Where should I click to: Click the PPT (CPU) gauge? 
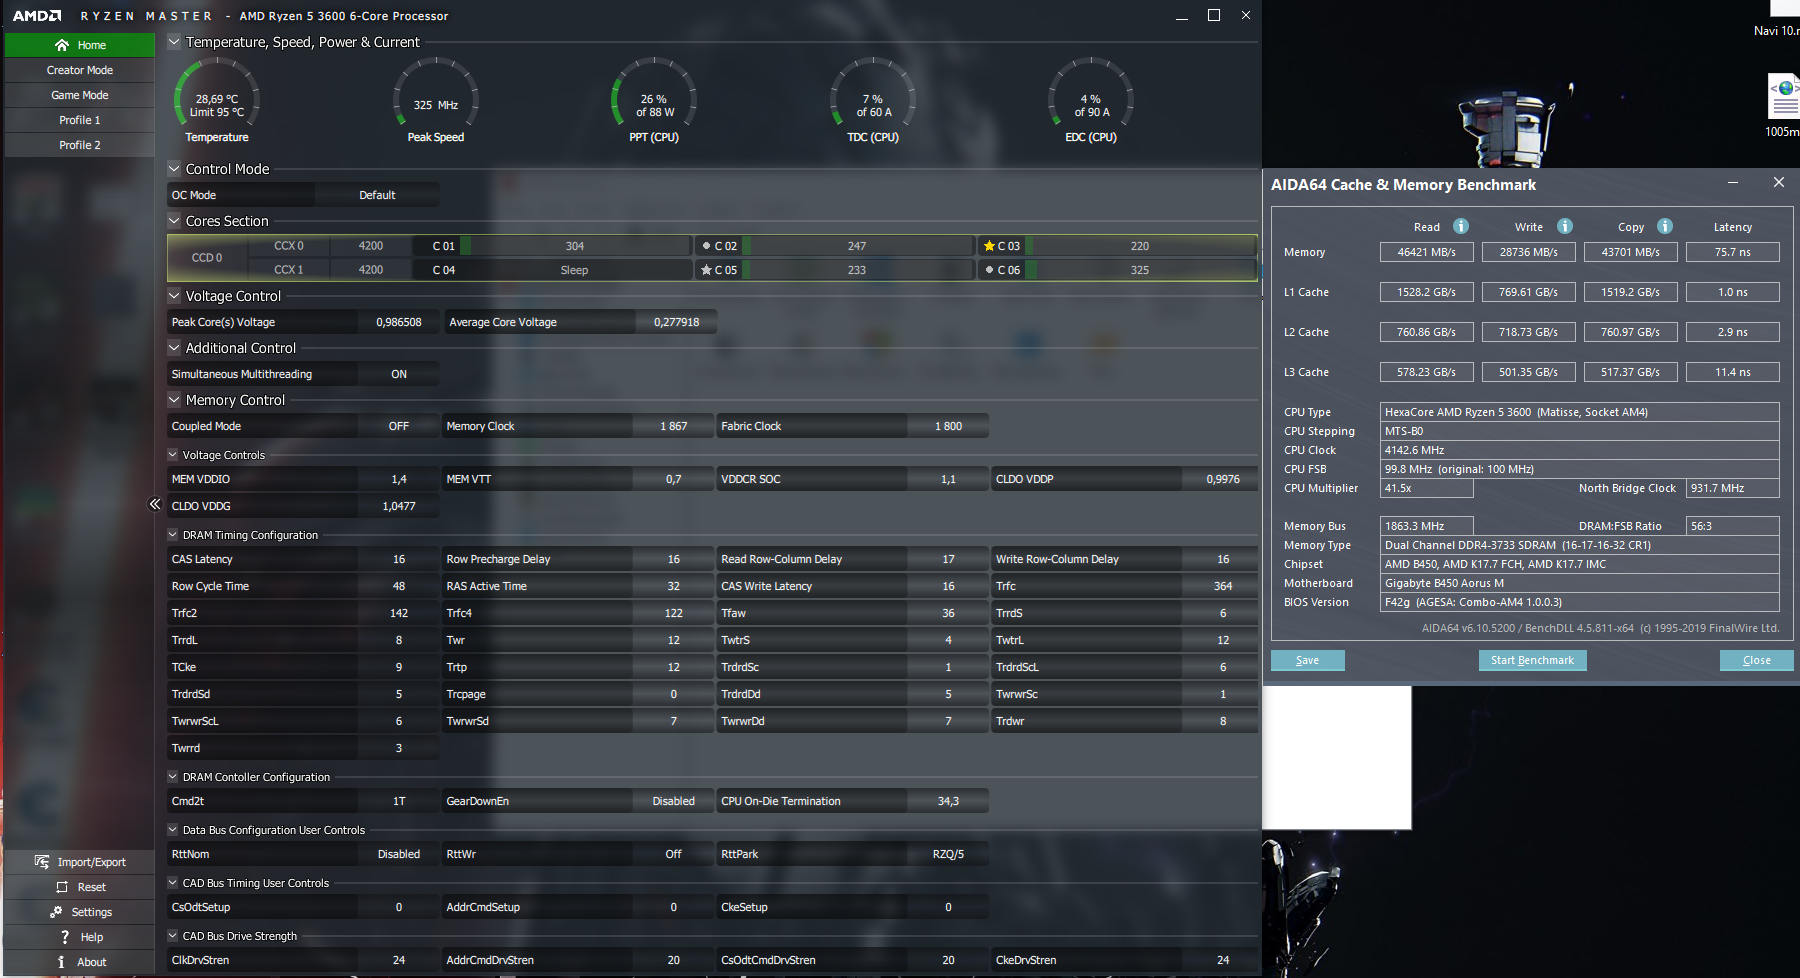click(654, 101)
